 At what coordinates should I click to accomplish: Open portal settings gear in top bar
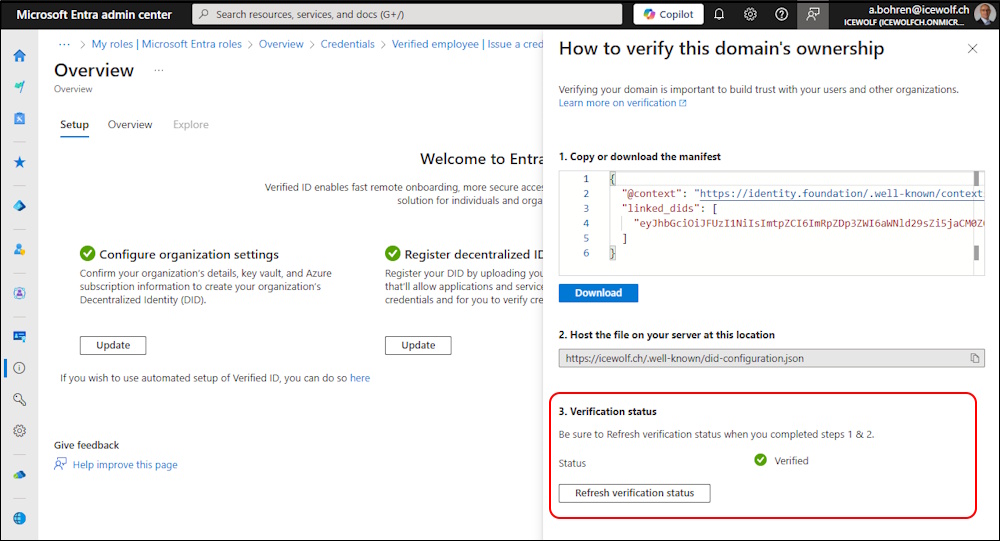[x=750, y=14]
